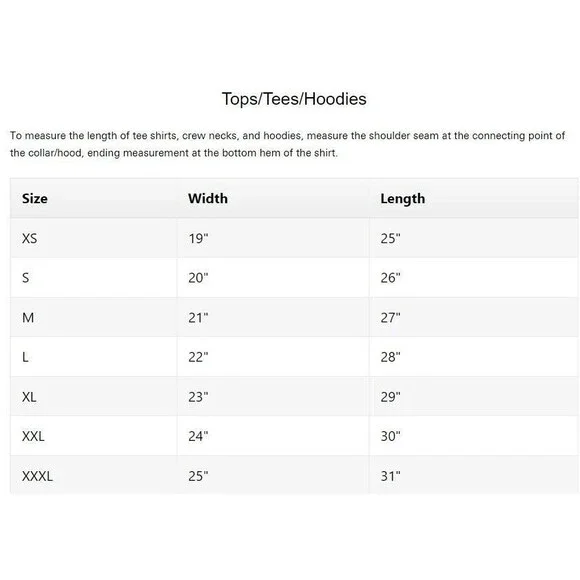Click the 21" width value for M
The height and width of the screenshot is (580, 580).
[x=198, y=318]
